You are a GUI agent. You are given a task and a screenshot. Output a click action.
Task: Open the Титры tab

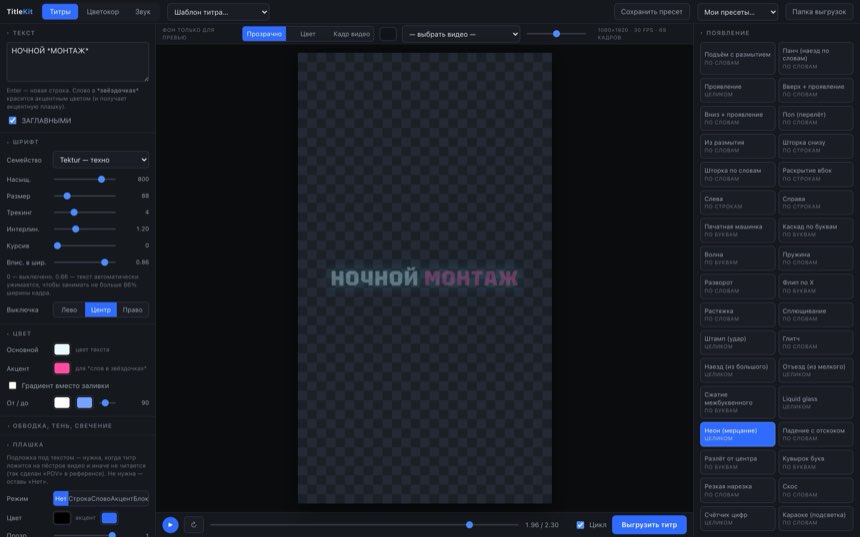click(x=60, y=12)
